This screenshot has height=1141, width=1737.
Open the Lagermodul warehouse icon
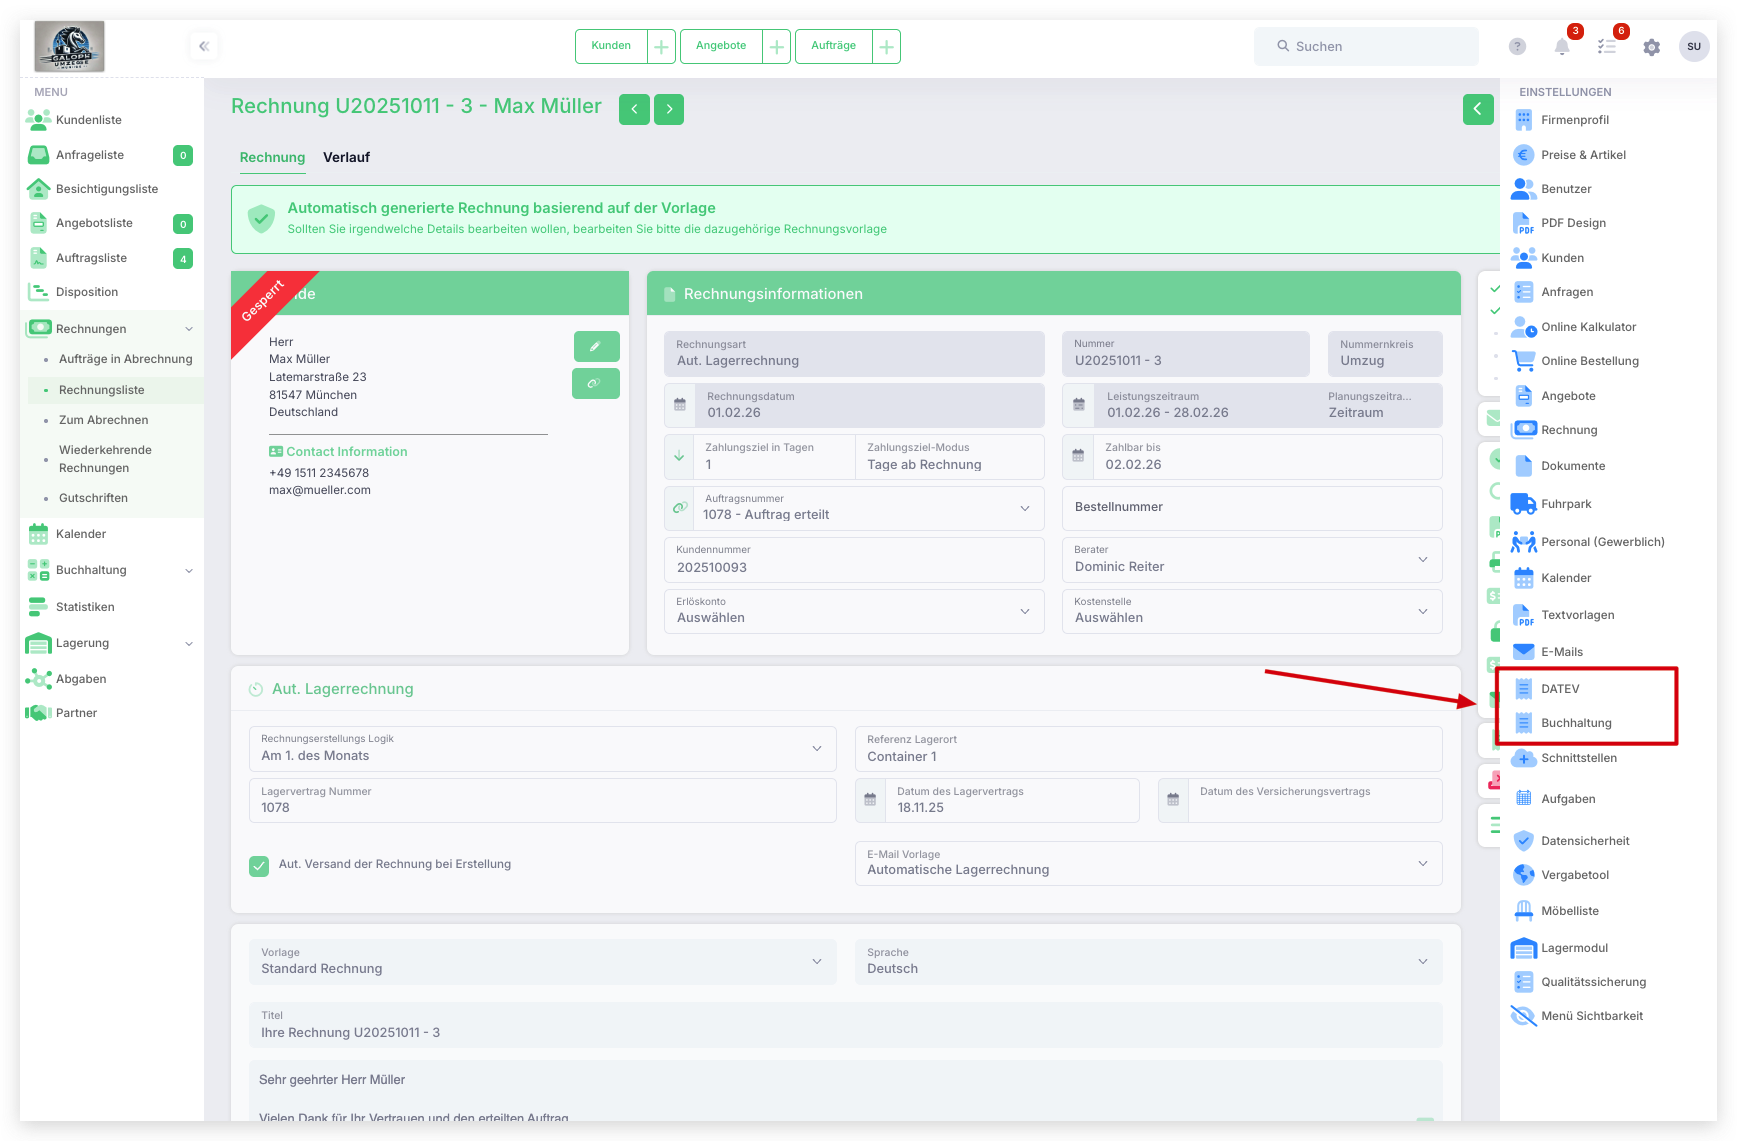click(1523, 948)
